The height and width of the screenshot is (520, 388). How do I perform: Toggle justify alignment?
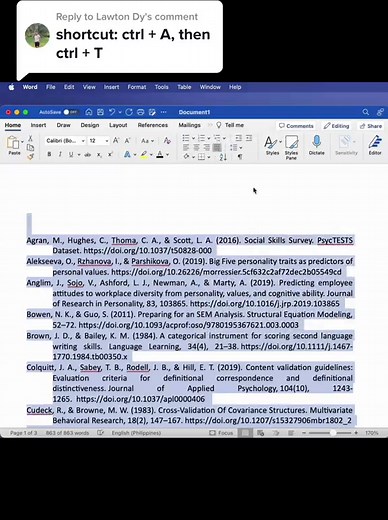[217, 147]
